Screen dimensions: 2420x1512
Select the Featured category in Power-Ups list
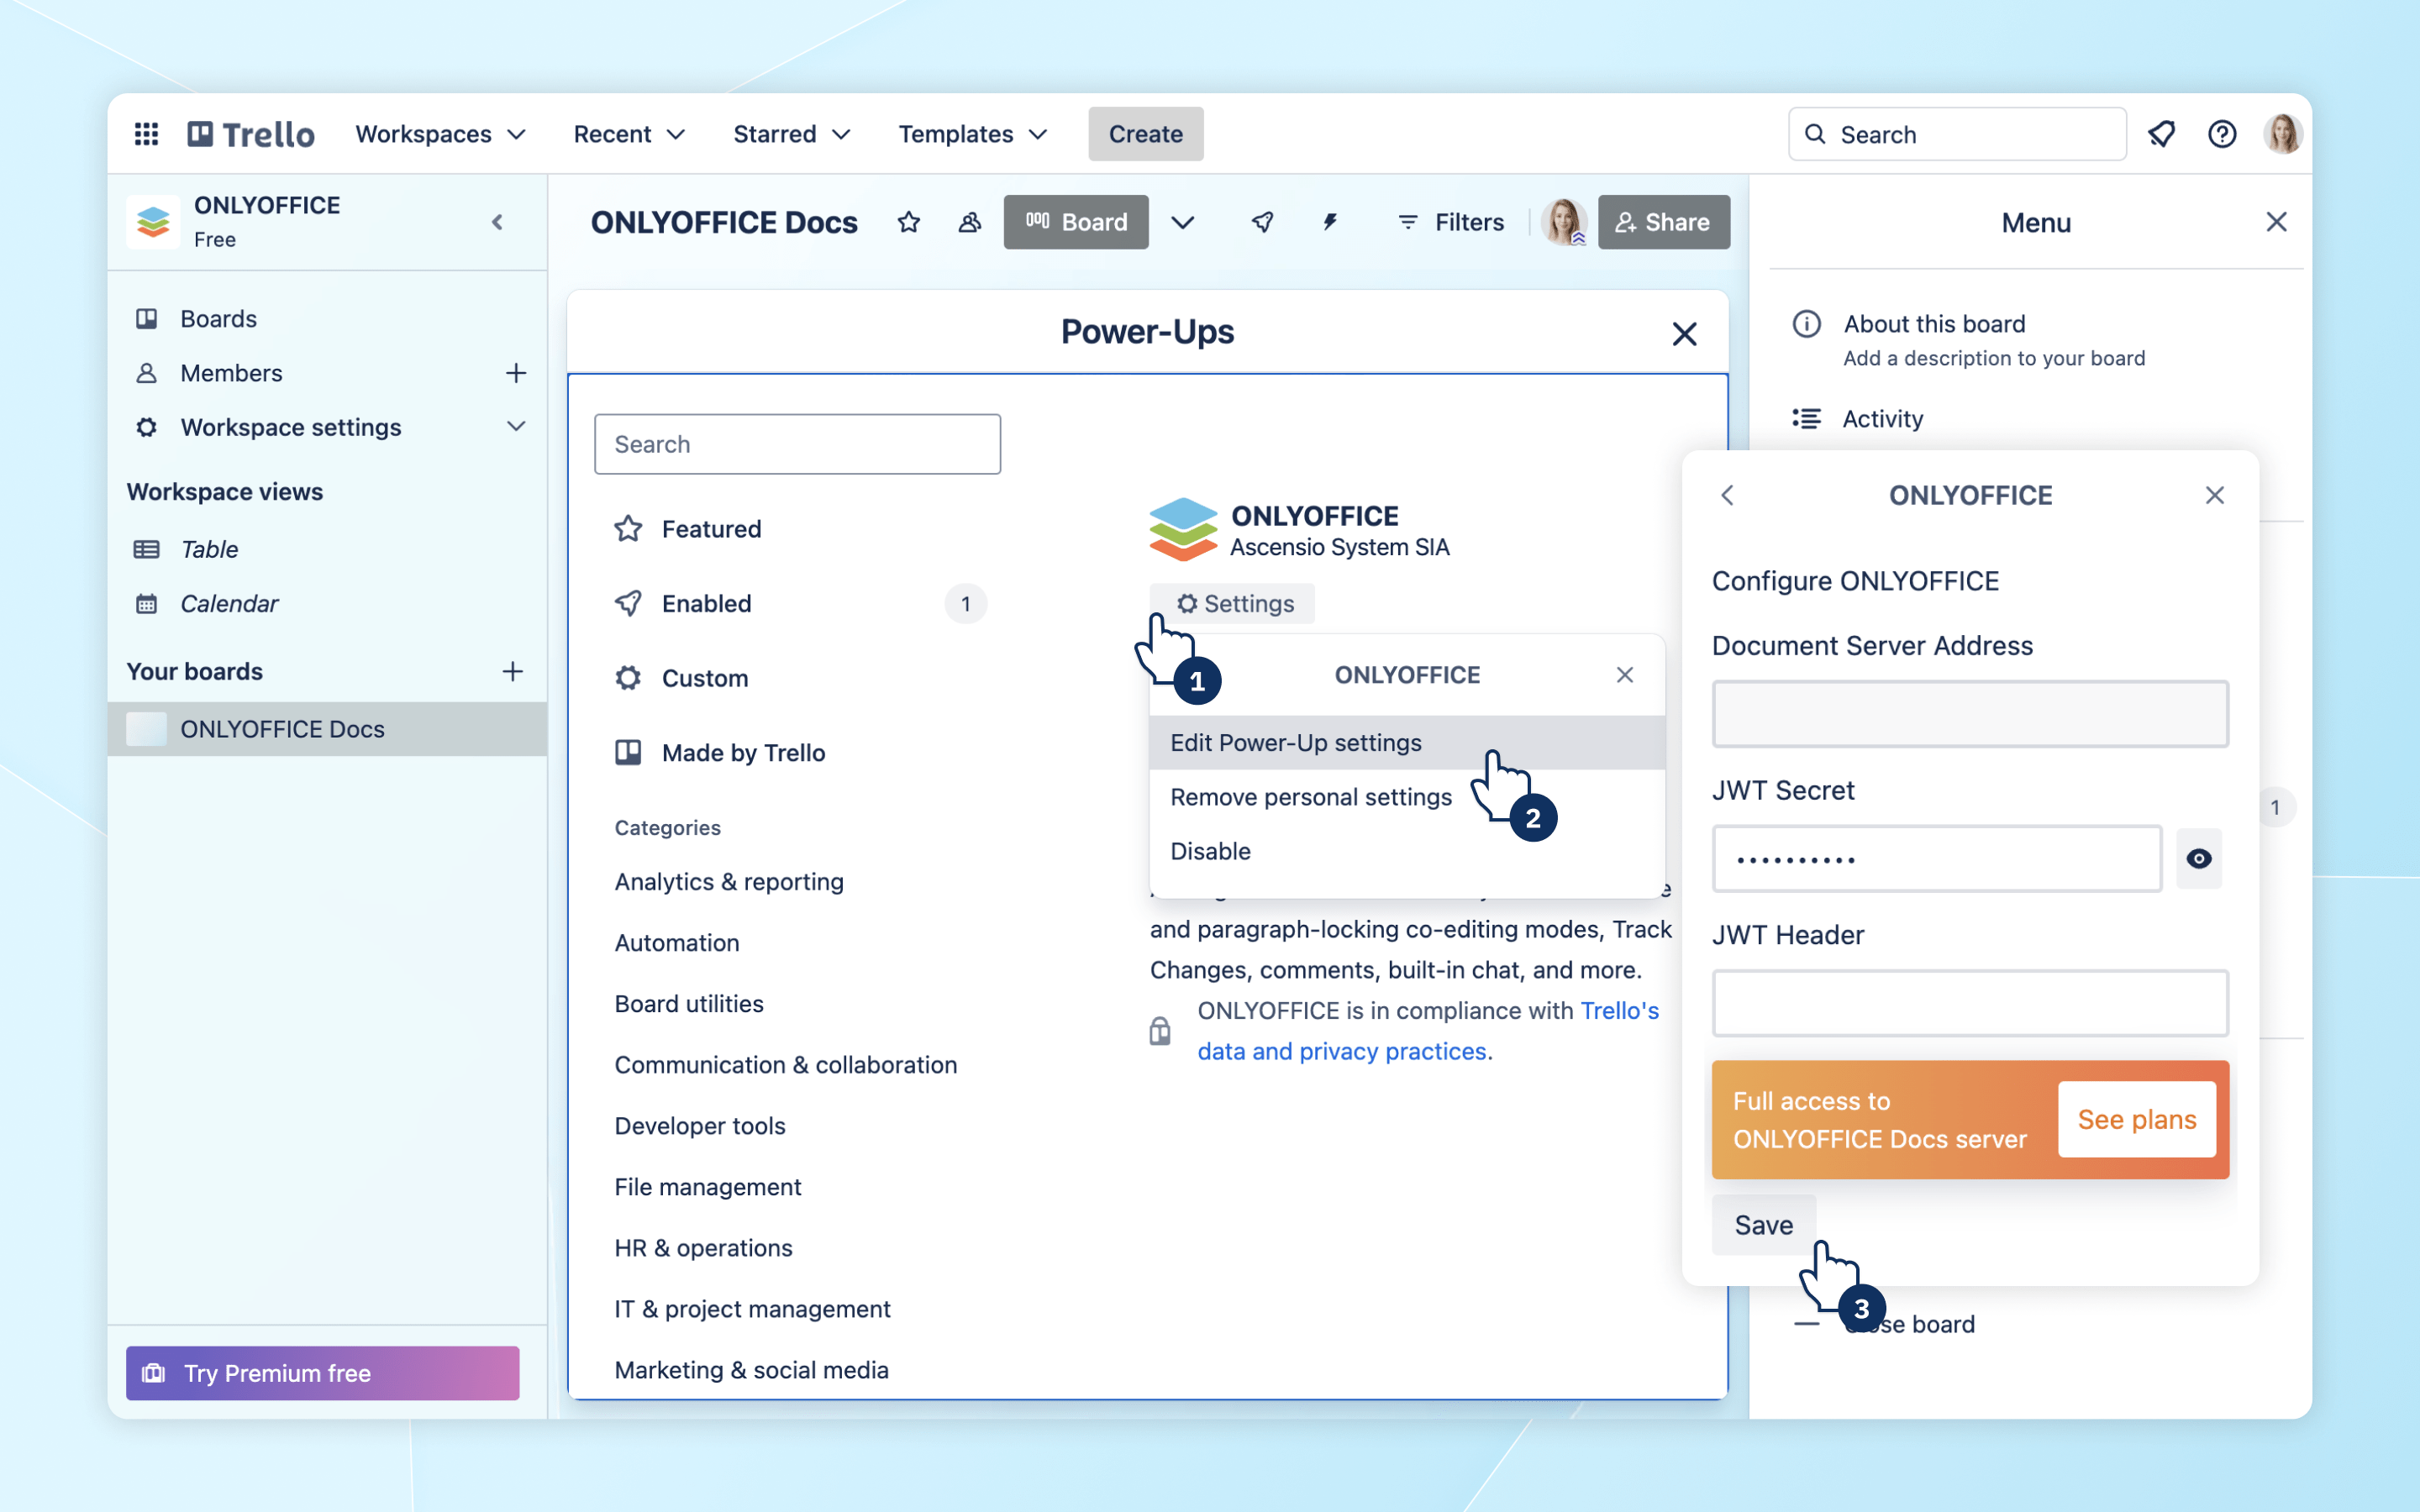[710, 529]
